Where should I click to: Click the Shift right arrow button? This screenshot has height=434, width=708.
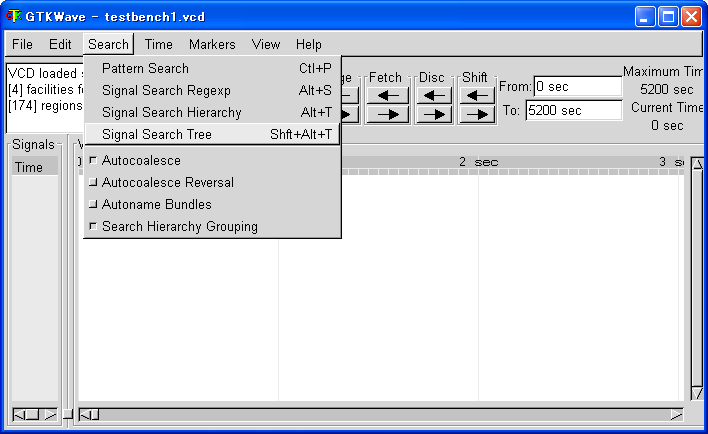point(477,115)
